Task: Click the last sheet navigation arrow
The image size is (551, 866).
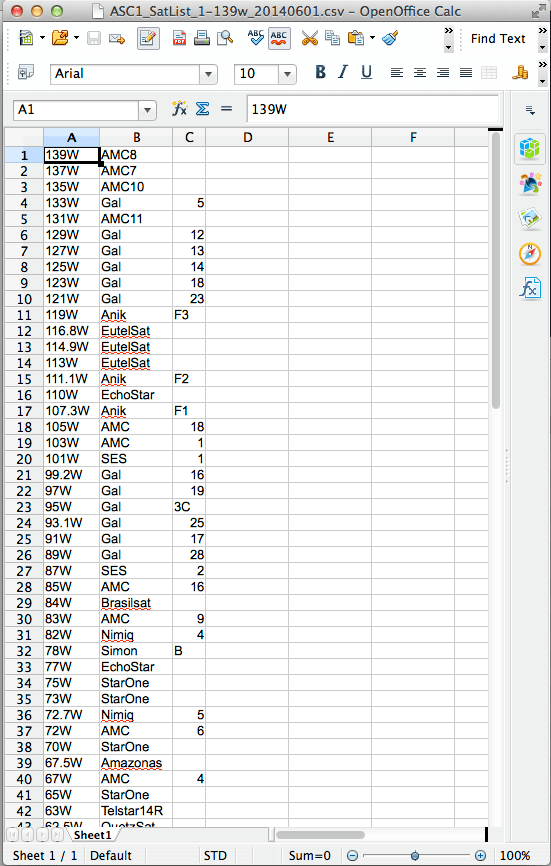Action: pos(56,834)
